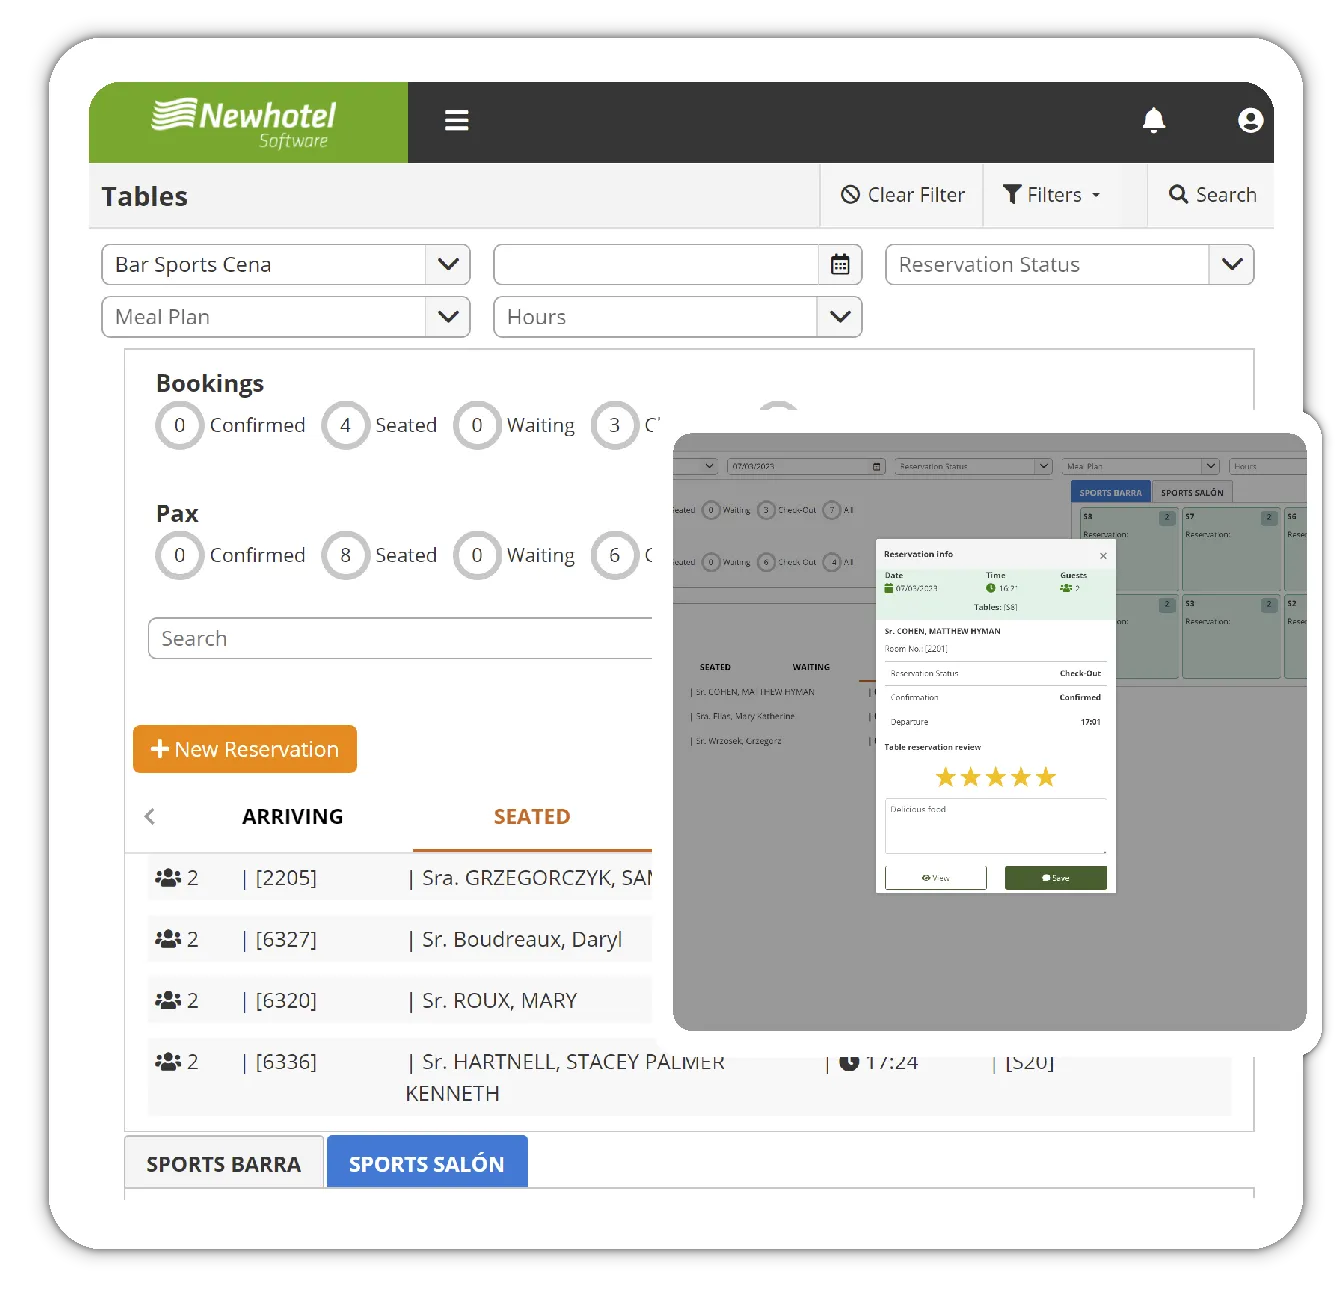Click the left chevron beside ARRIVING
1343x1294 pixels.
click(x=150, y=816)
